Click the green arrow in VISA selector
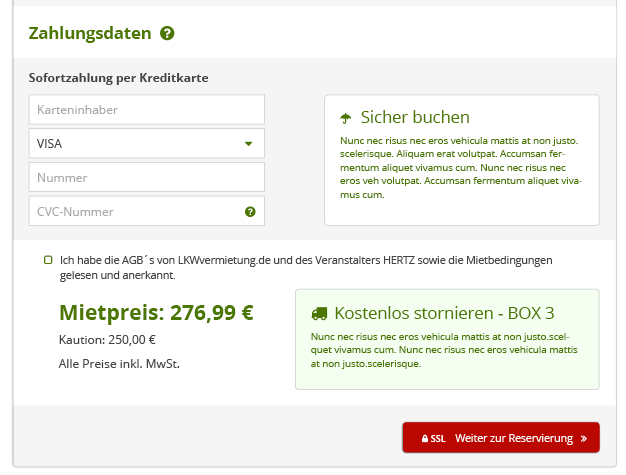This screenshot has width=626, height=475. click(x=248, y=144)
